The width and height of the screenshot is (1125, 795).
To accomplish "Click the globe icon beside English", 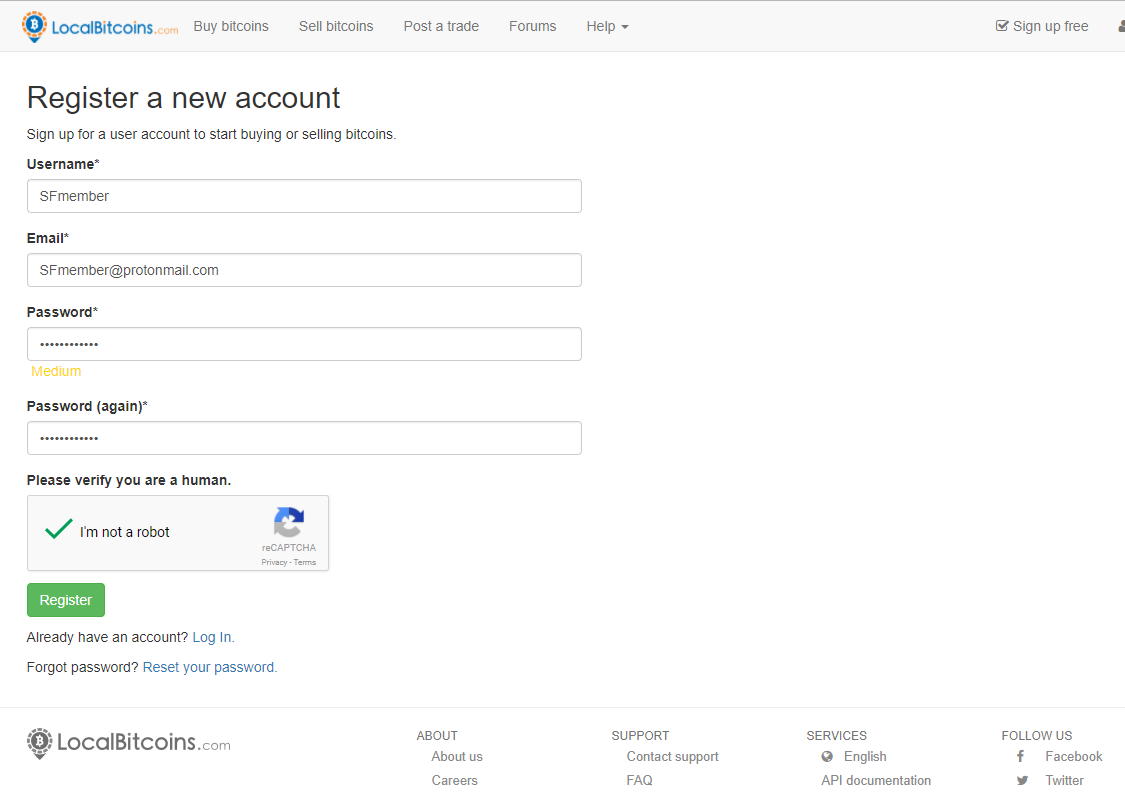I will coord(827,757).
